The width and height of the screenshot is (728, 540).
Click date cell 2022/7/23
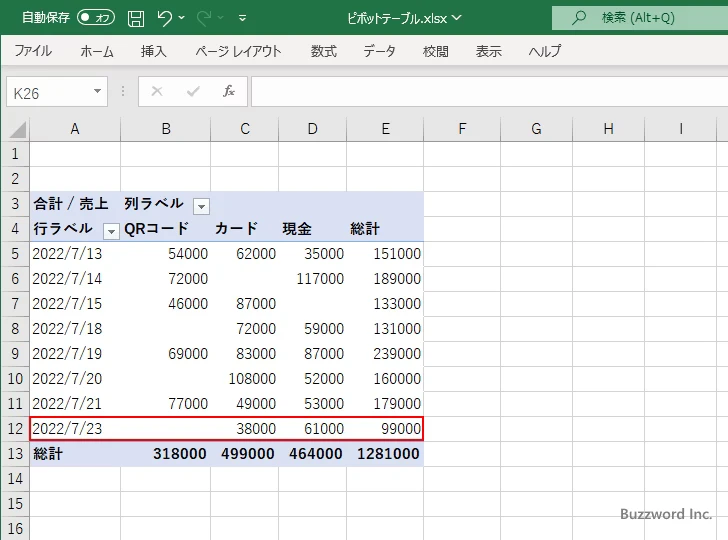[75, 429]
